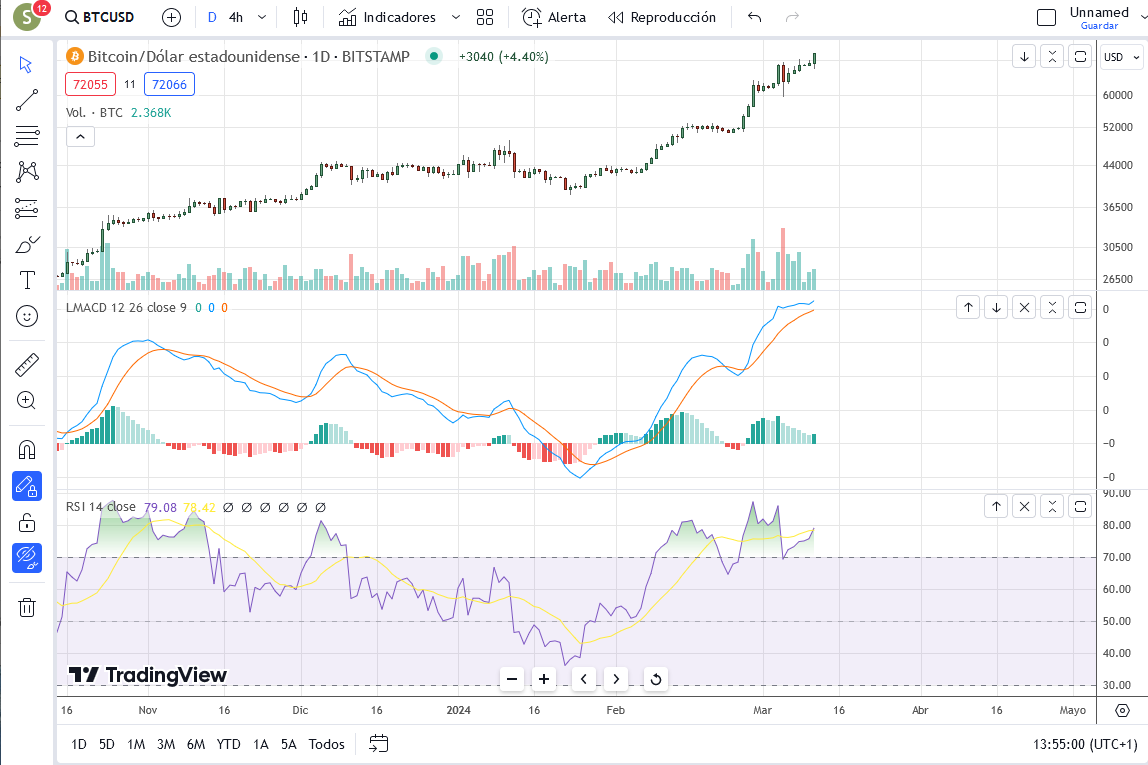Reset the chart view
Screen dimensions: 1148x765
point(656,679)
